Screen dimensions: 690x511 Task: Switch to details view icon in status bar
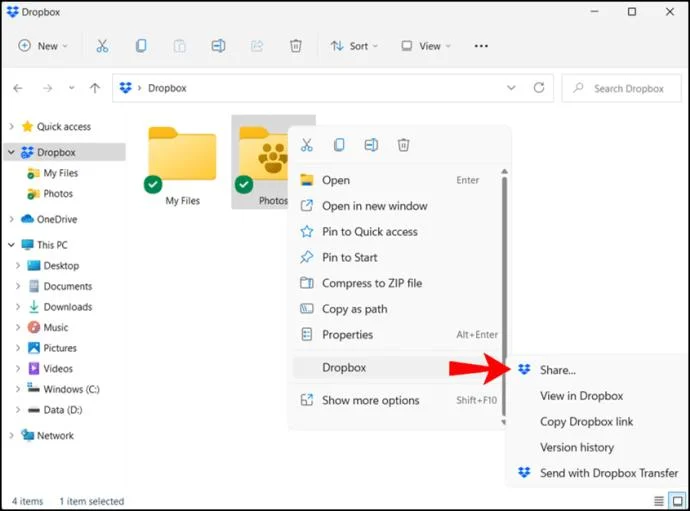tap(659, 501)
